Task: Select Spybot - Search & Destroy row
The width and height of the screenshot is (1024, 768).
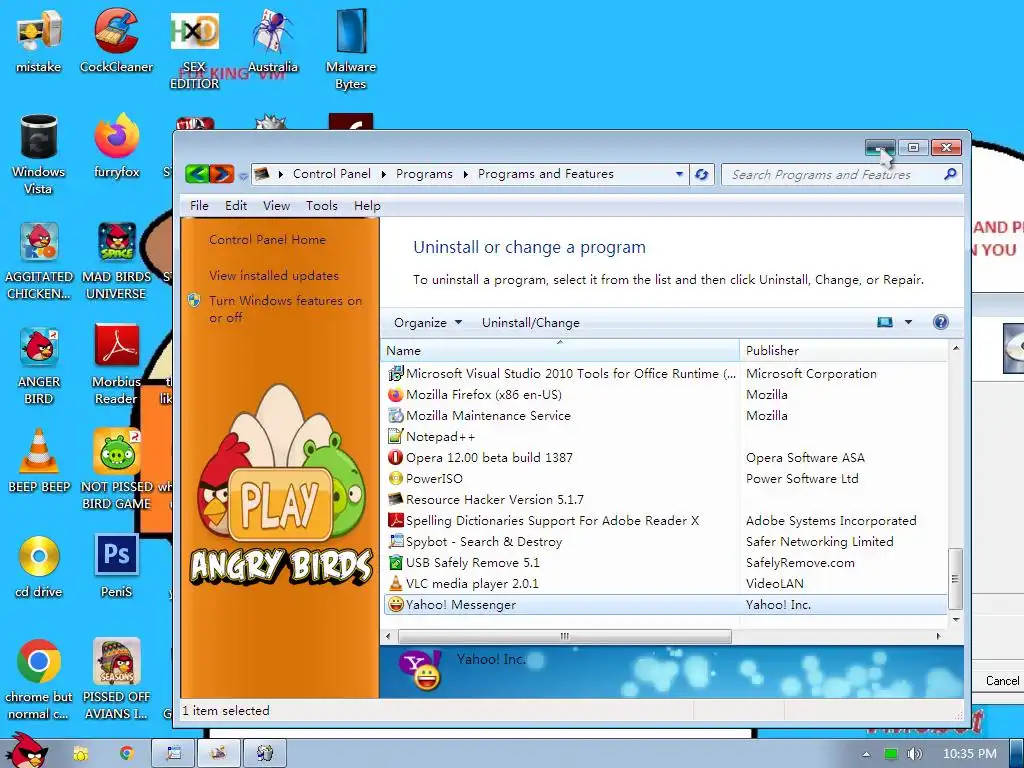Action: (665, 541)
